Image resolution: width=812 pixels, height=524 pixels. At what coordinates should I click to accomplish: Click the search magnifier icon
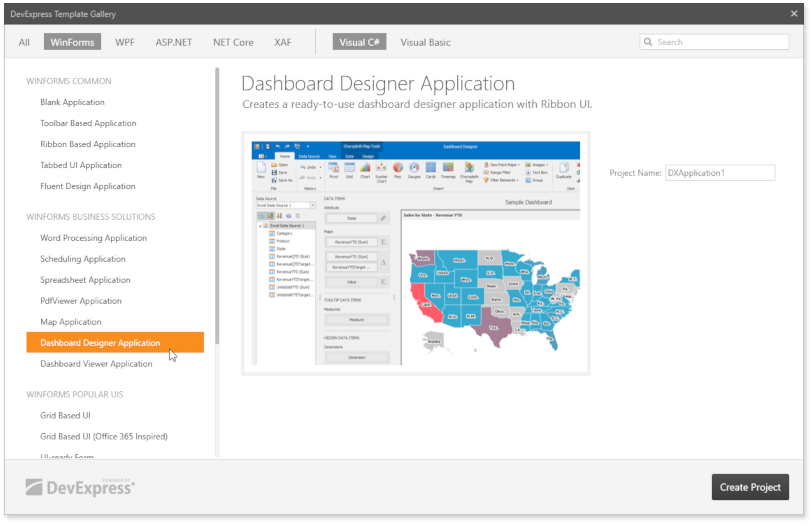(649, 42)
